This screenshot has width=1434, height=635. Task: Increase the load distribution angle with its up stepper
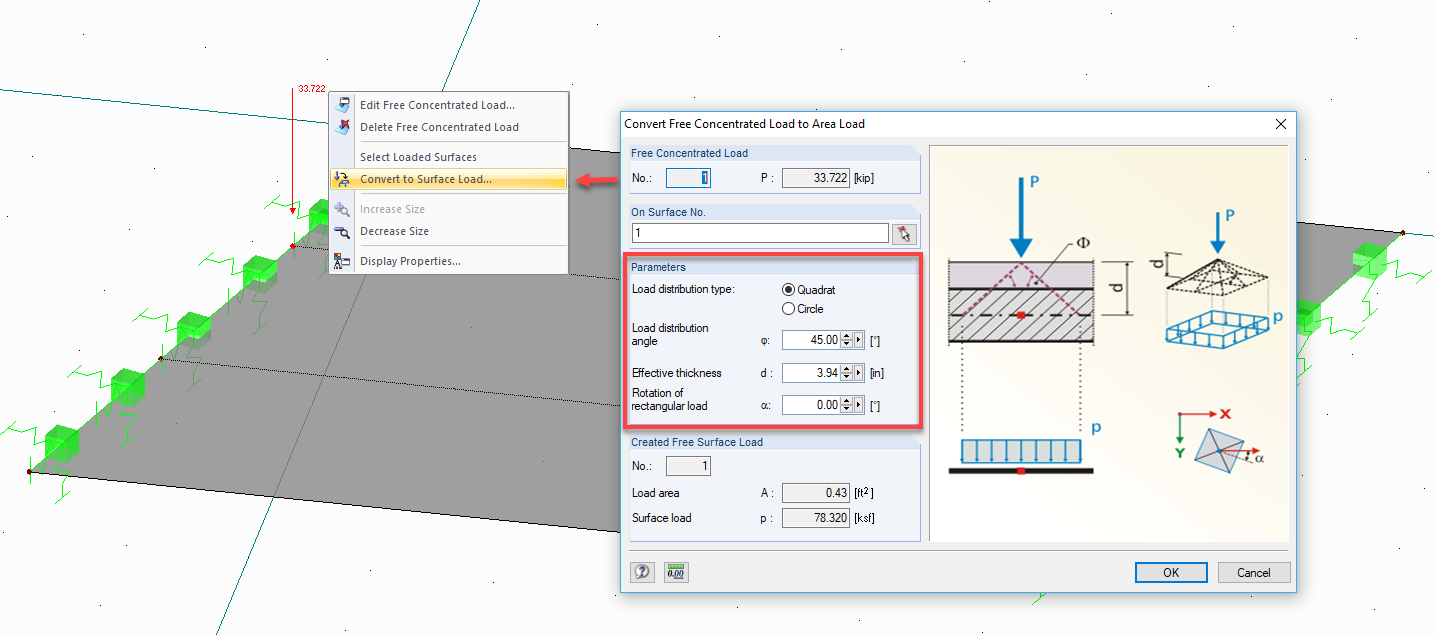coord(846,336)
